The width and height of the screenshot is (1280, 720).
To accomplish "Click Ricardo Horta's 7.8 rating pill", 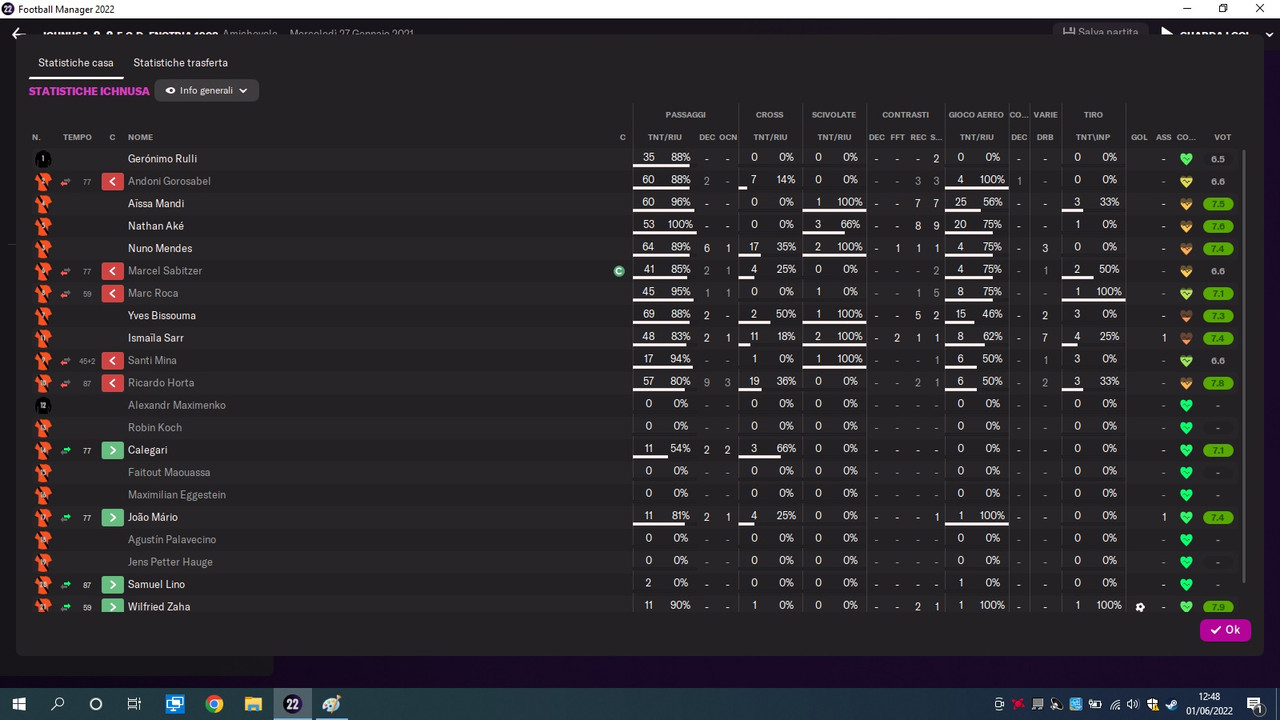I will (1218, 383).
